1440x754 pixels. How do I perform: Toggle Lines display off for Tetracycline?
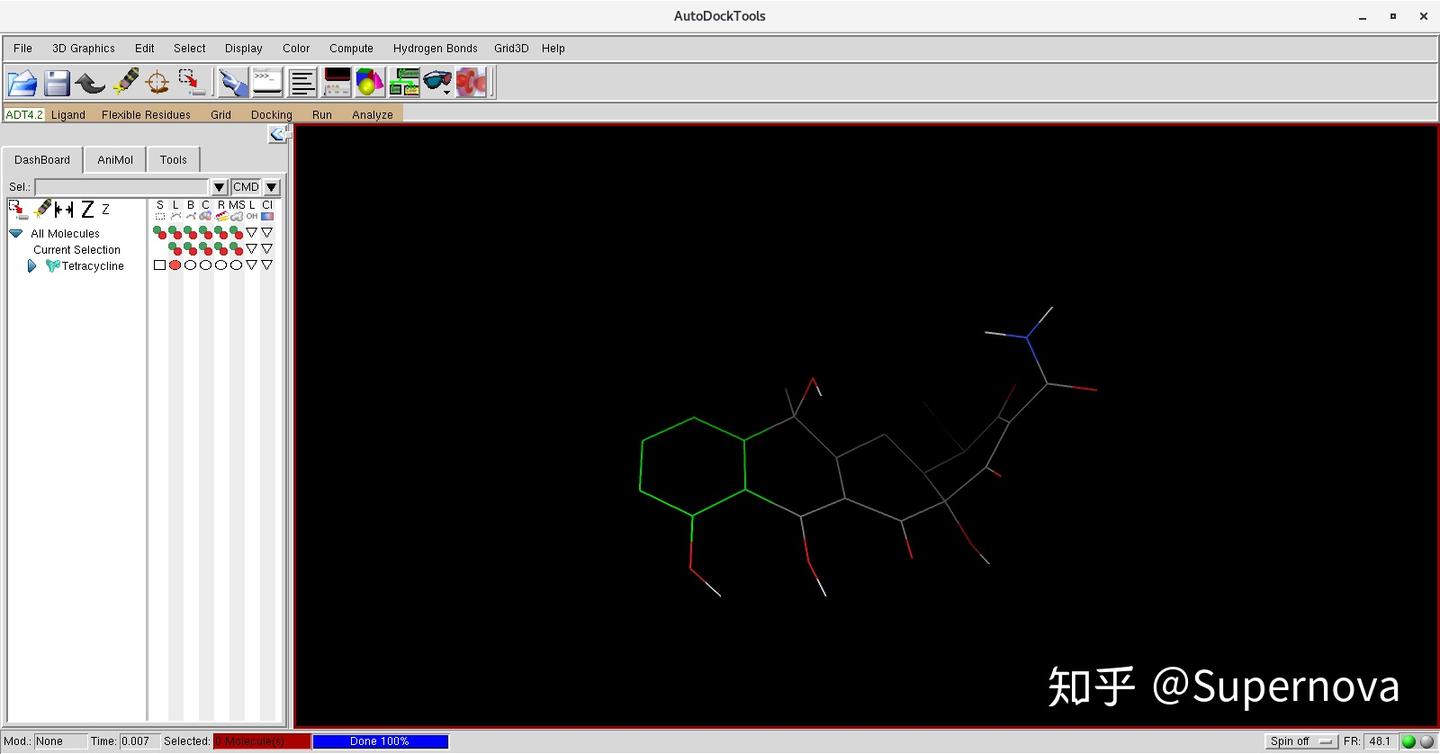click(x=175, y=265)
